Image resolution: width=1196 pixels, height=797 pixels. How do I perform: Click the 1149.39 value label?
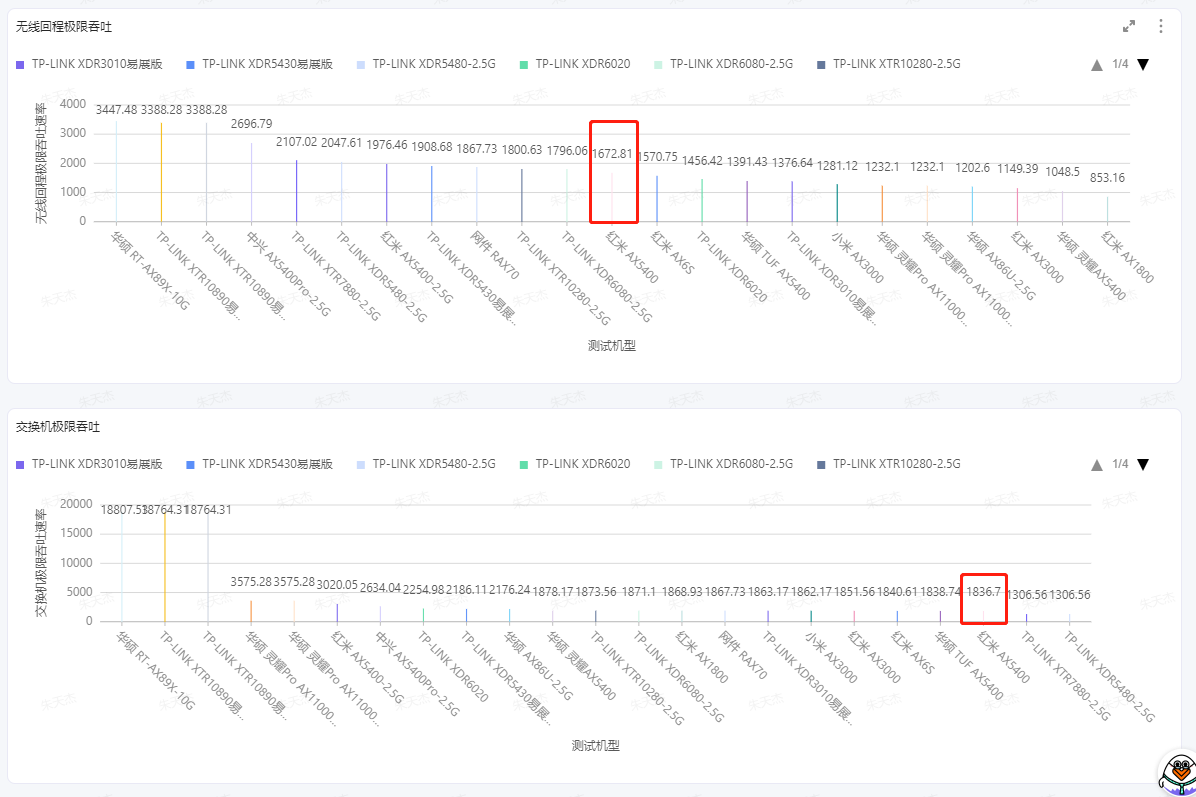(1018, 169)
